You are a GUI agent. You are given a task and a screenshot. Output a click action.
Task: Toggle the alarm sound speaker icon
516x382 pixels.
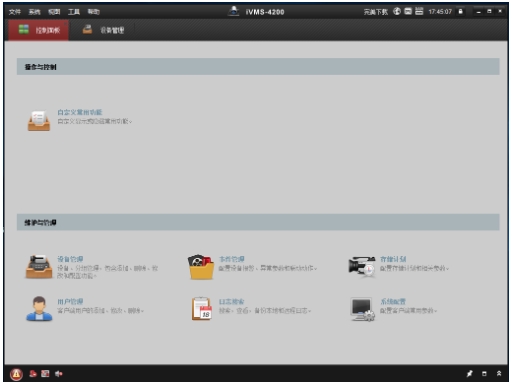coord(59,374)
